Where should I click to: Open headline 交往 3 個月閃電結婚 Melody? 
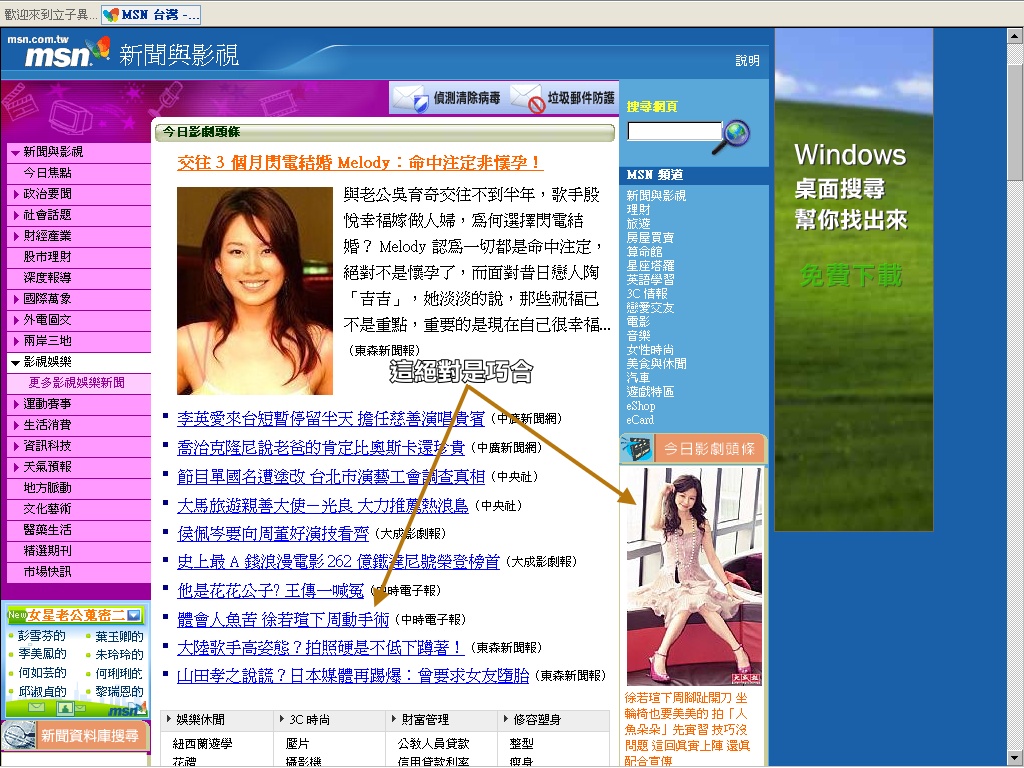coord(360,163)
